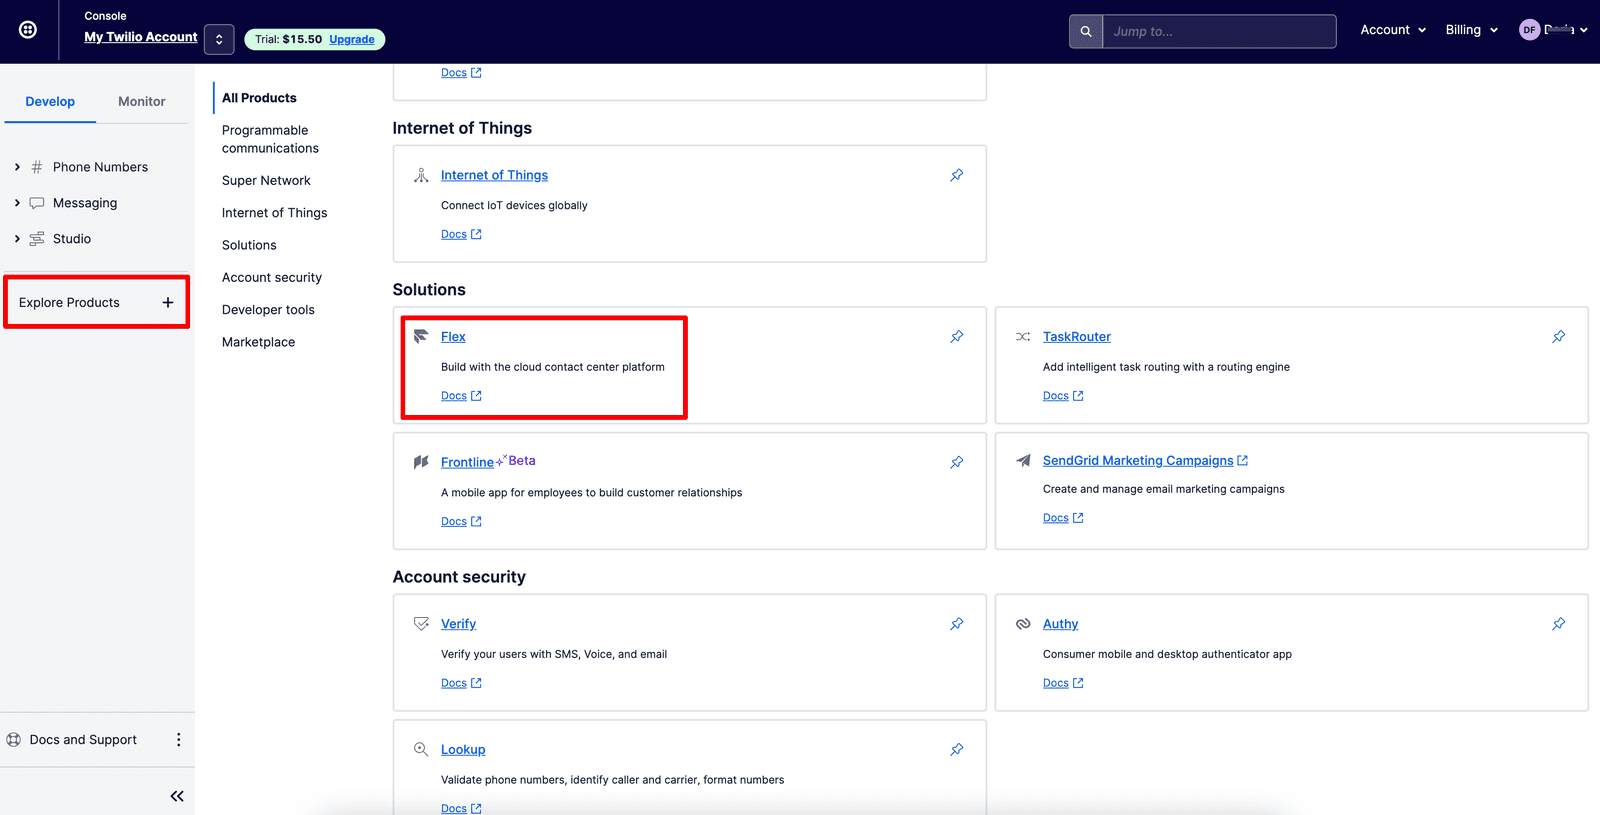The width and height of the screenshot is (1600, 815).
Task: Click the Twilio console home logo
Action: click(28, 30)
